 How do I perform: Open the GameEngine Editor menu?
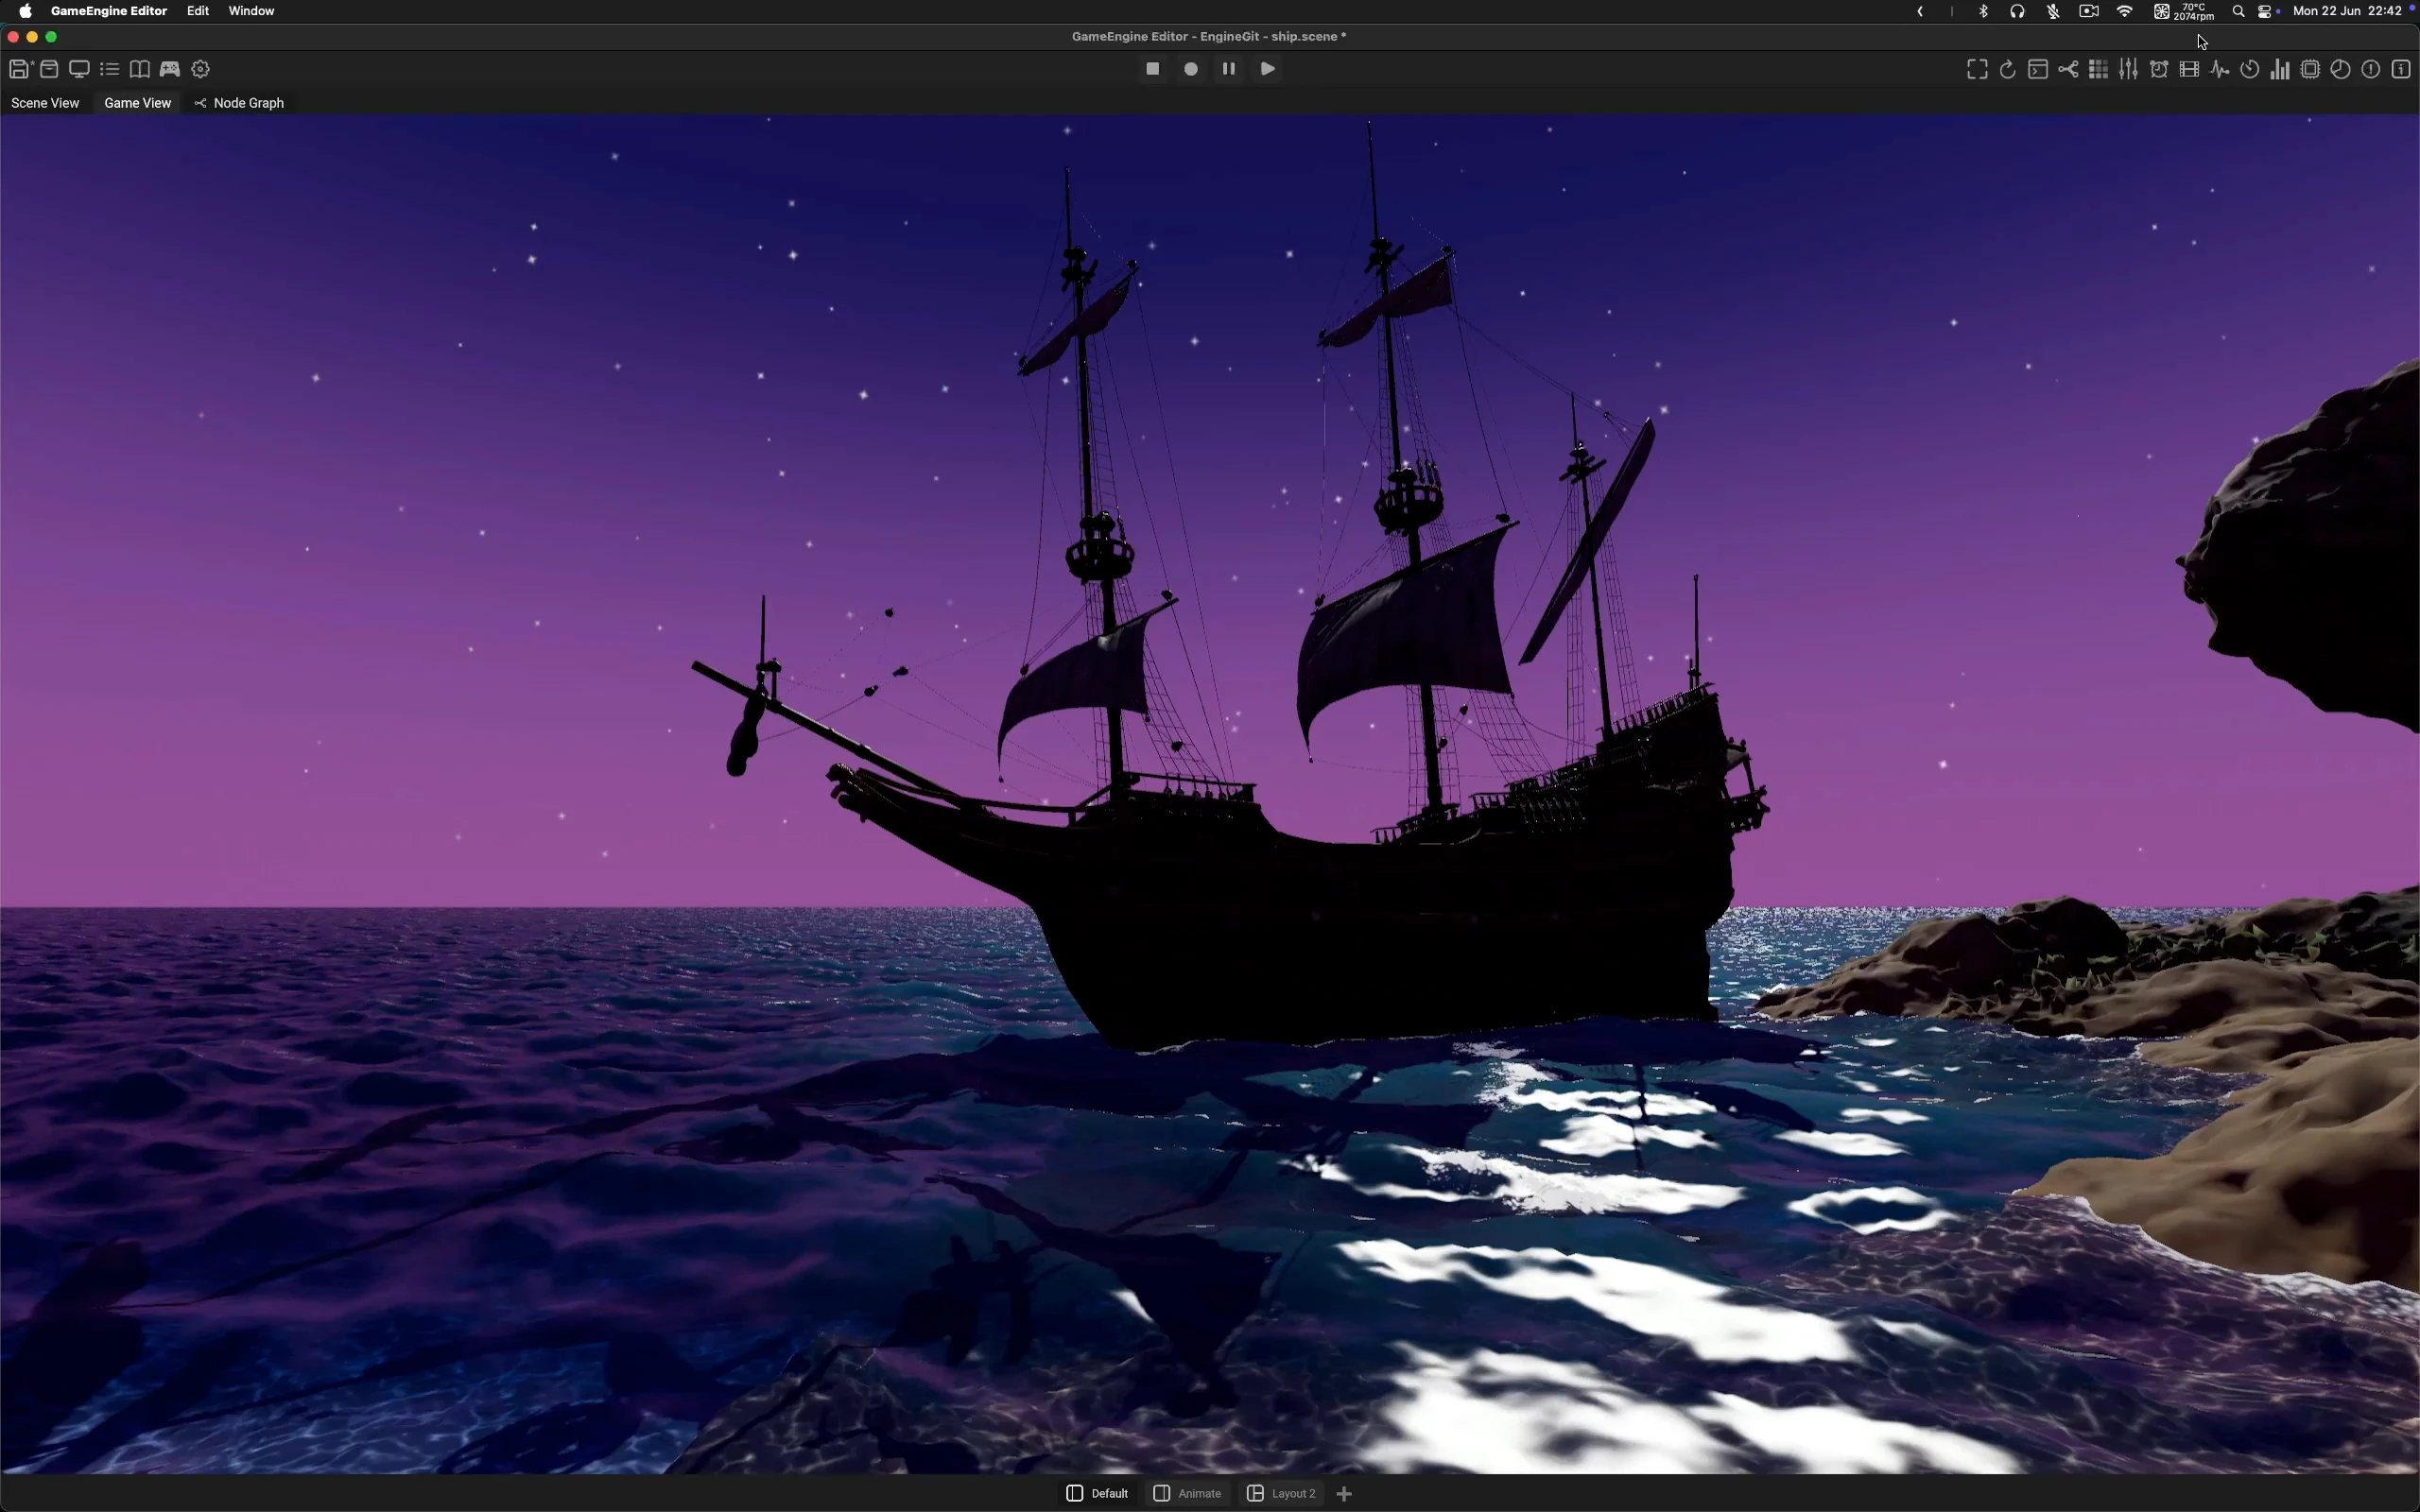pos(109,11)
